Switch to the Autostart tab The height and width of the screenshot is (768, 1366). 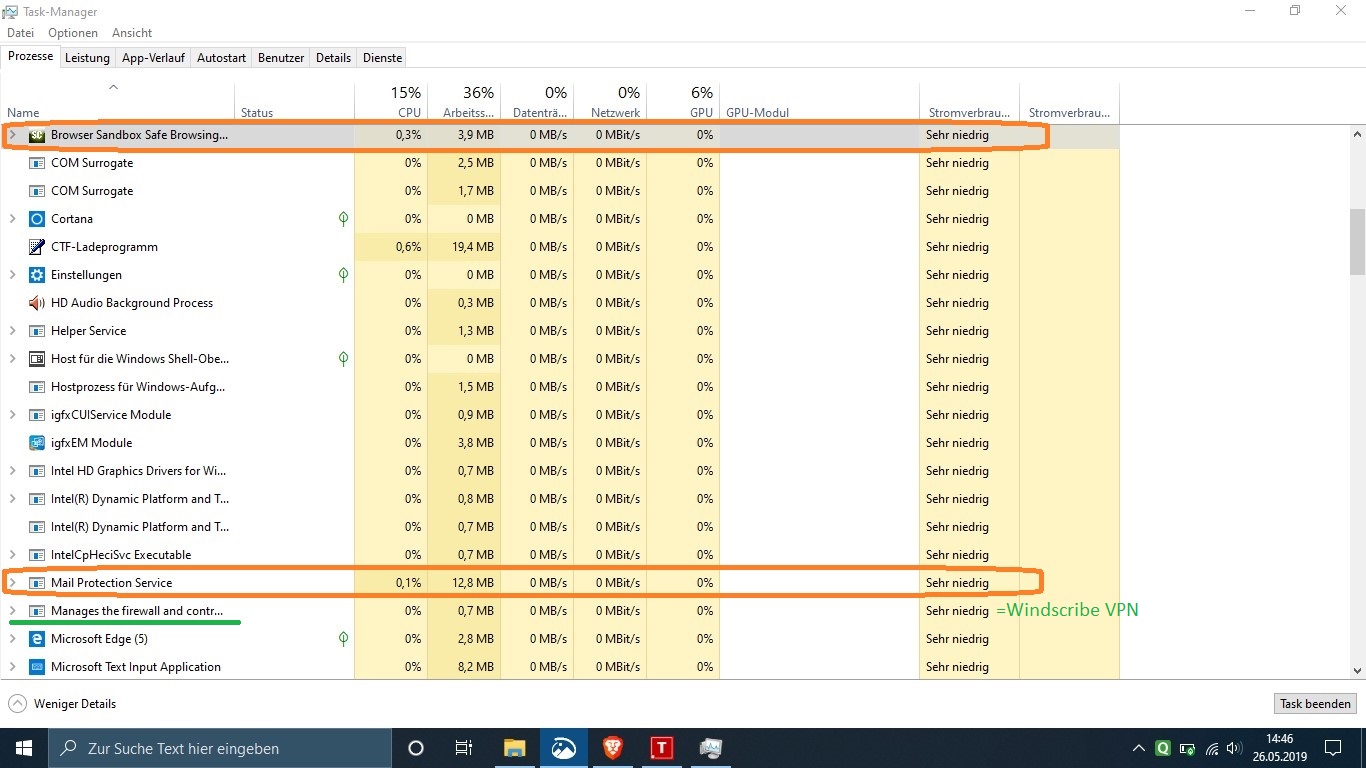(221, 58)
